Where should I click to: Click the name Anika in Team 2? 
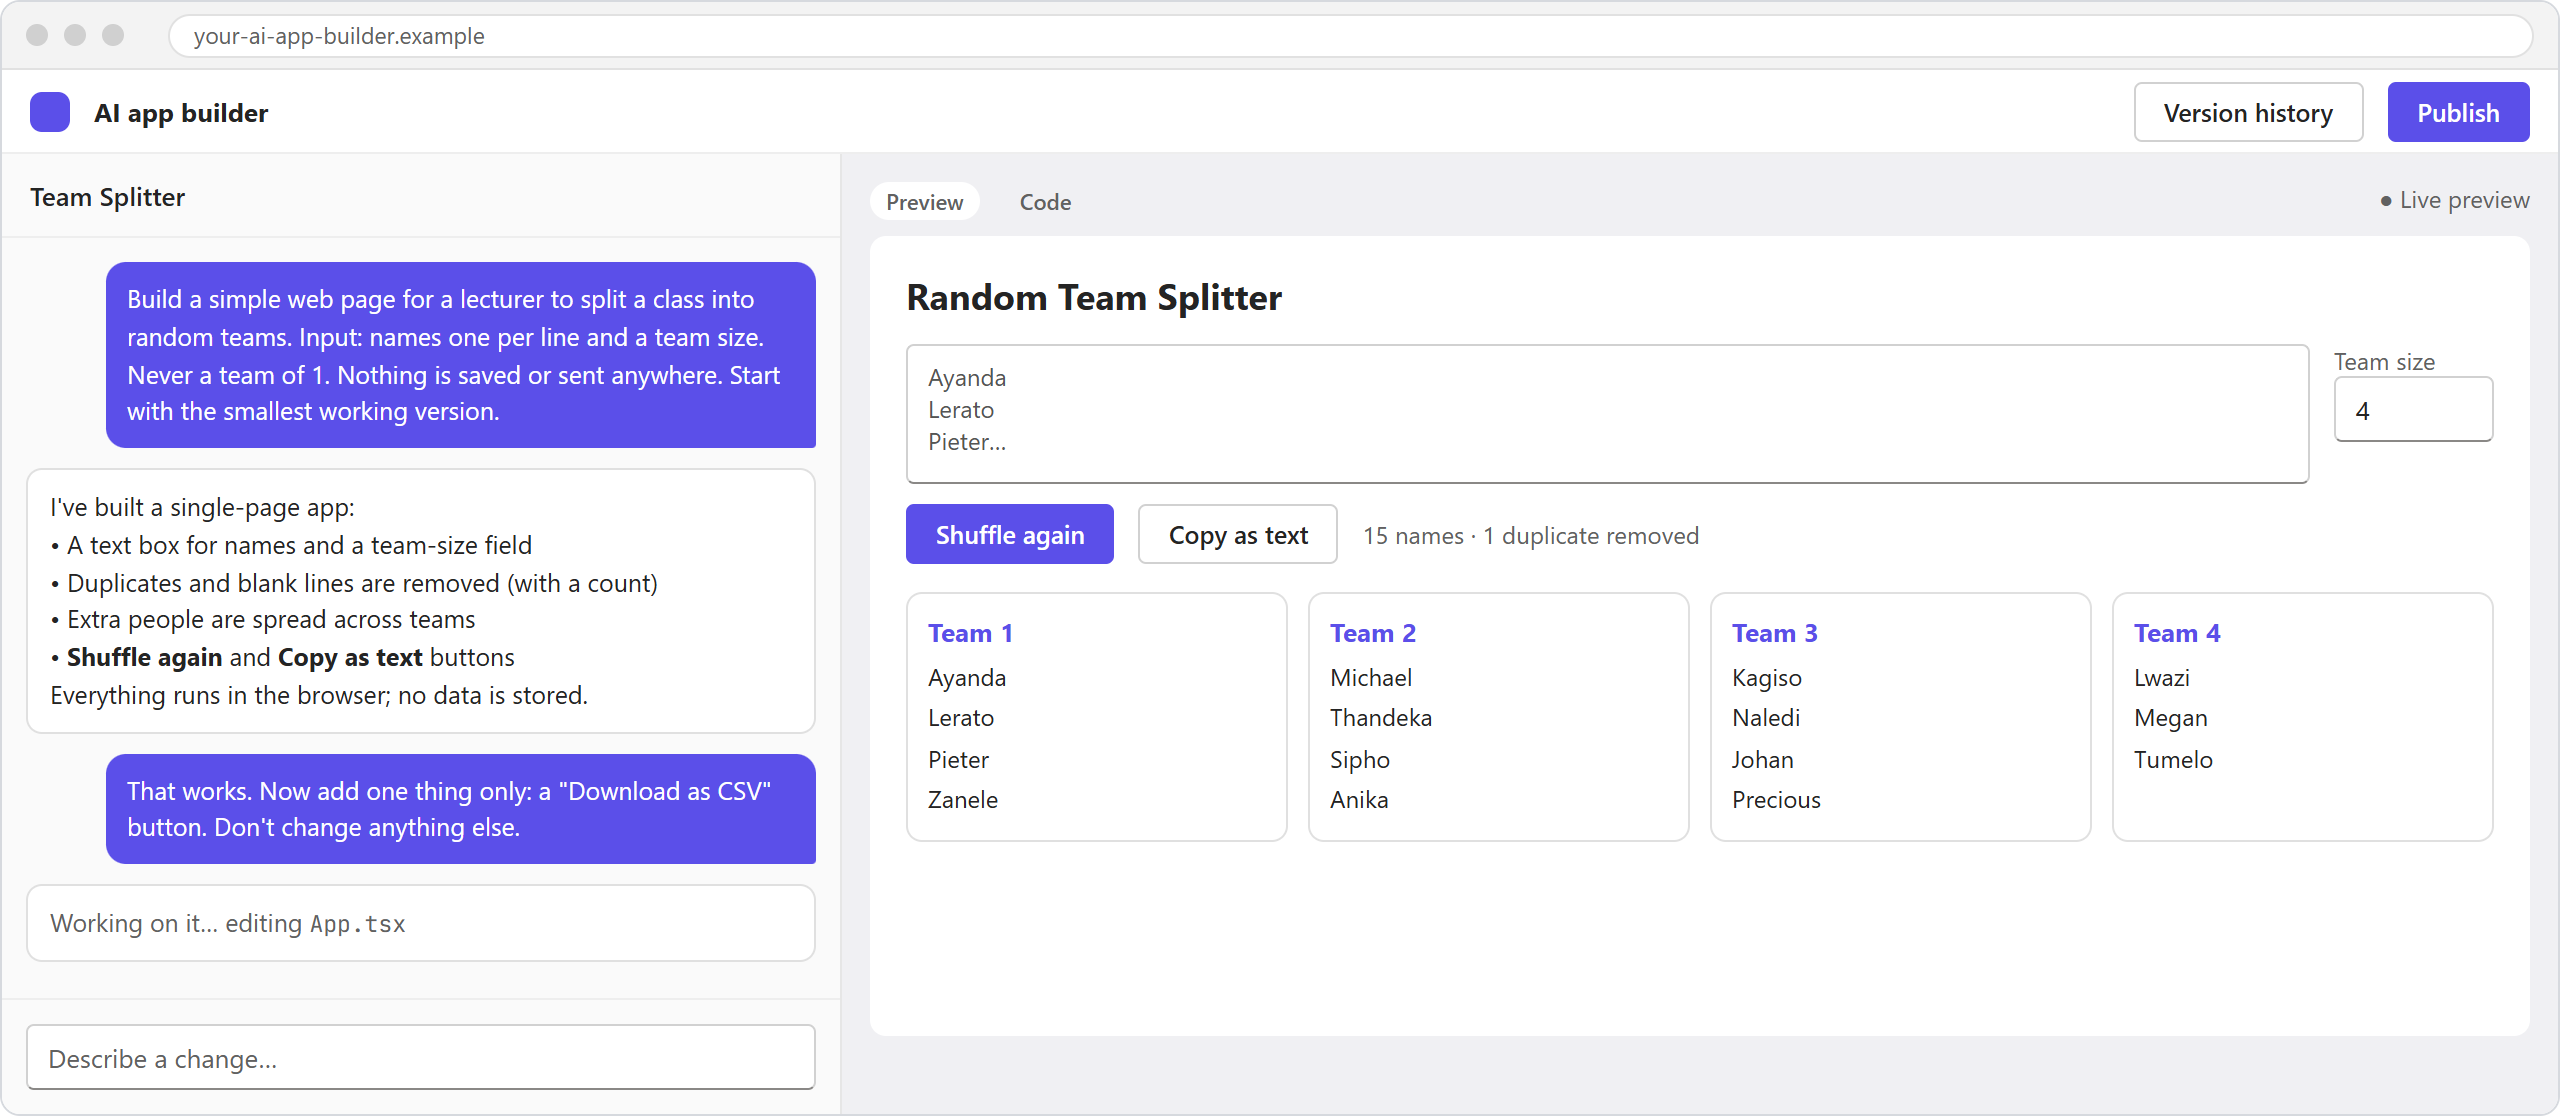(x=1359, y=800)
